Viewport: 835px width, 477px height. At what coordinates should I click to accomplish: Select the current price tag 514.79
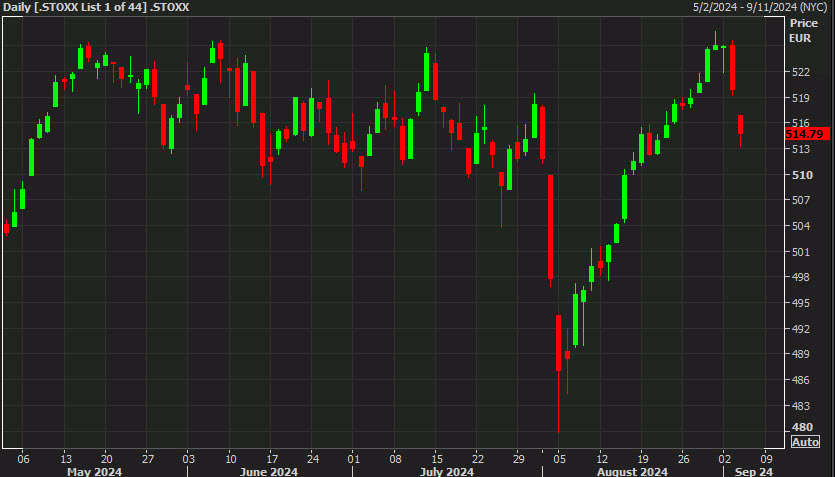coord(806,134)
